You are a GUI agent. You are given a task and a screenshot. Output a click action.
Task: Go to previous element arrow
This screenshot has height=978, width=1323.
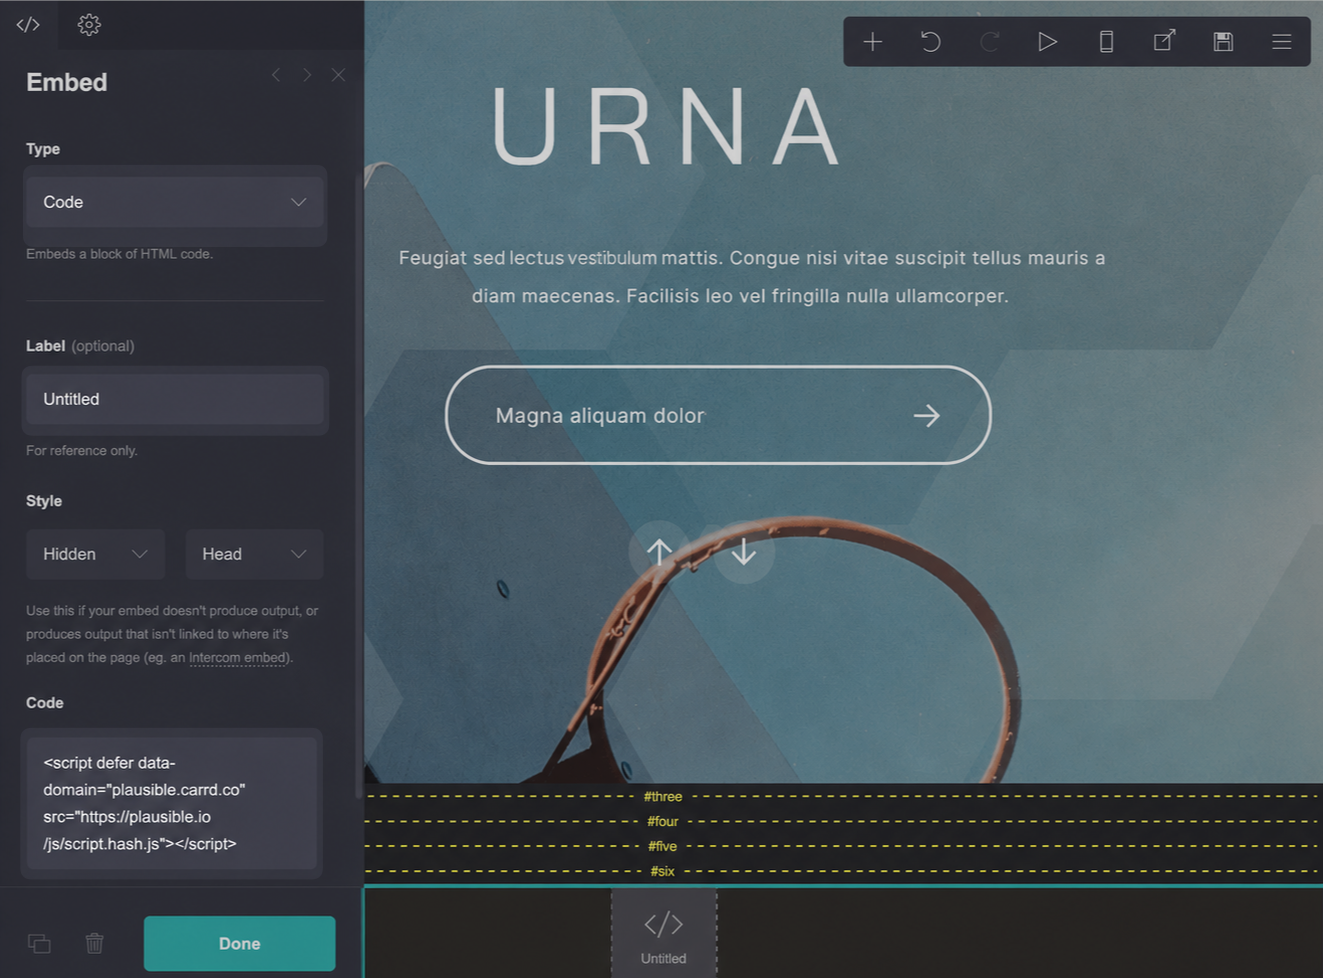coord(276,75)
